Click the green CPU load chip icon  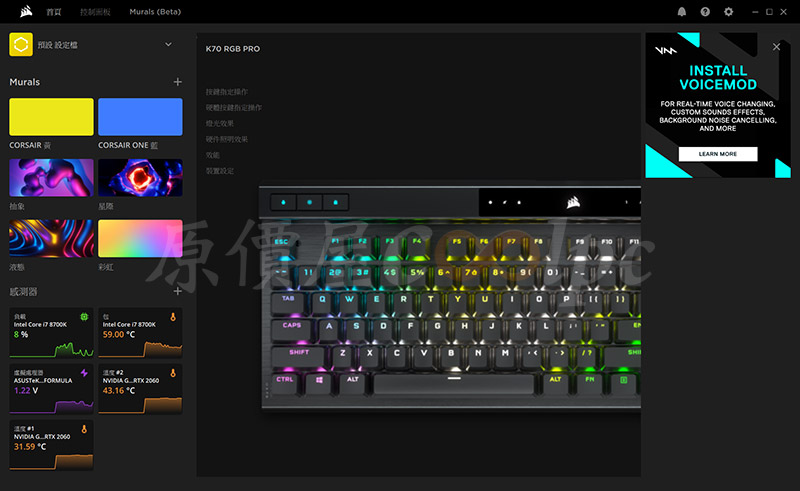(x=84, y=317)
